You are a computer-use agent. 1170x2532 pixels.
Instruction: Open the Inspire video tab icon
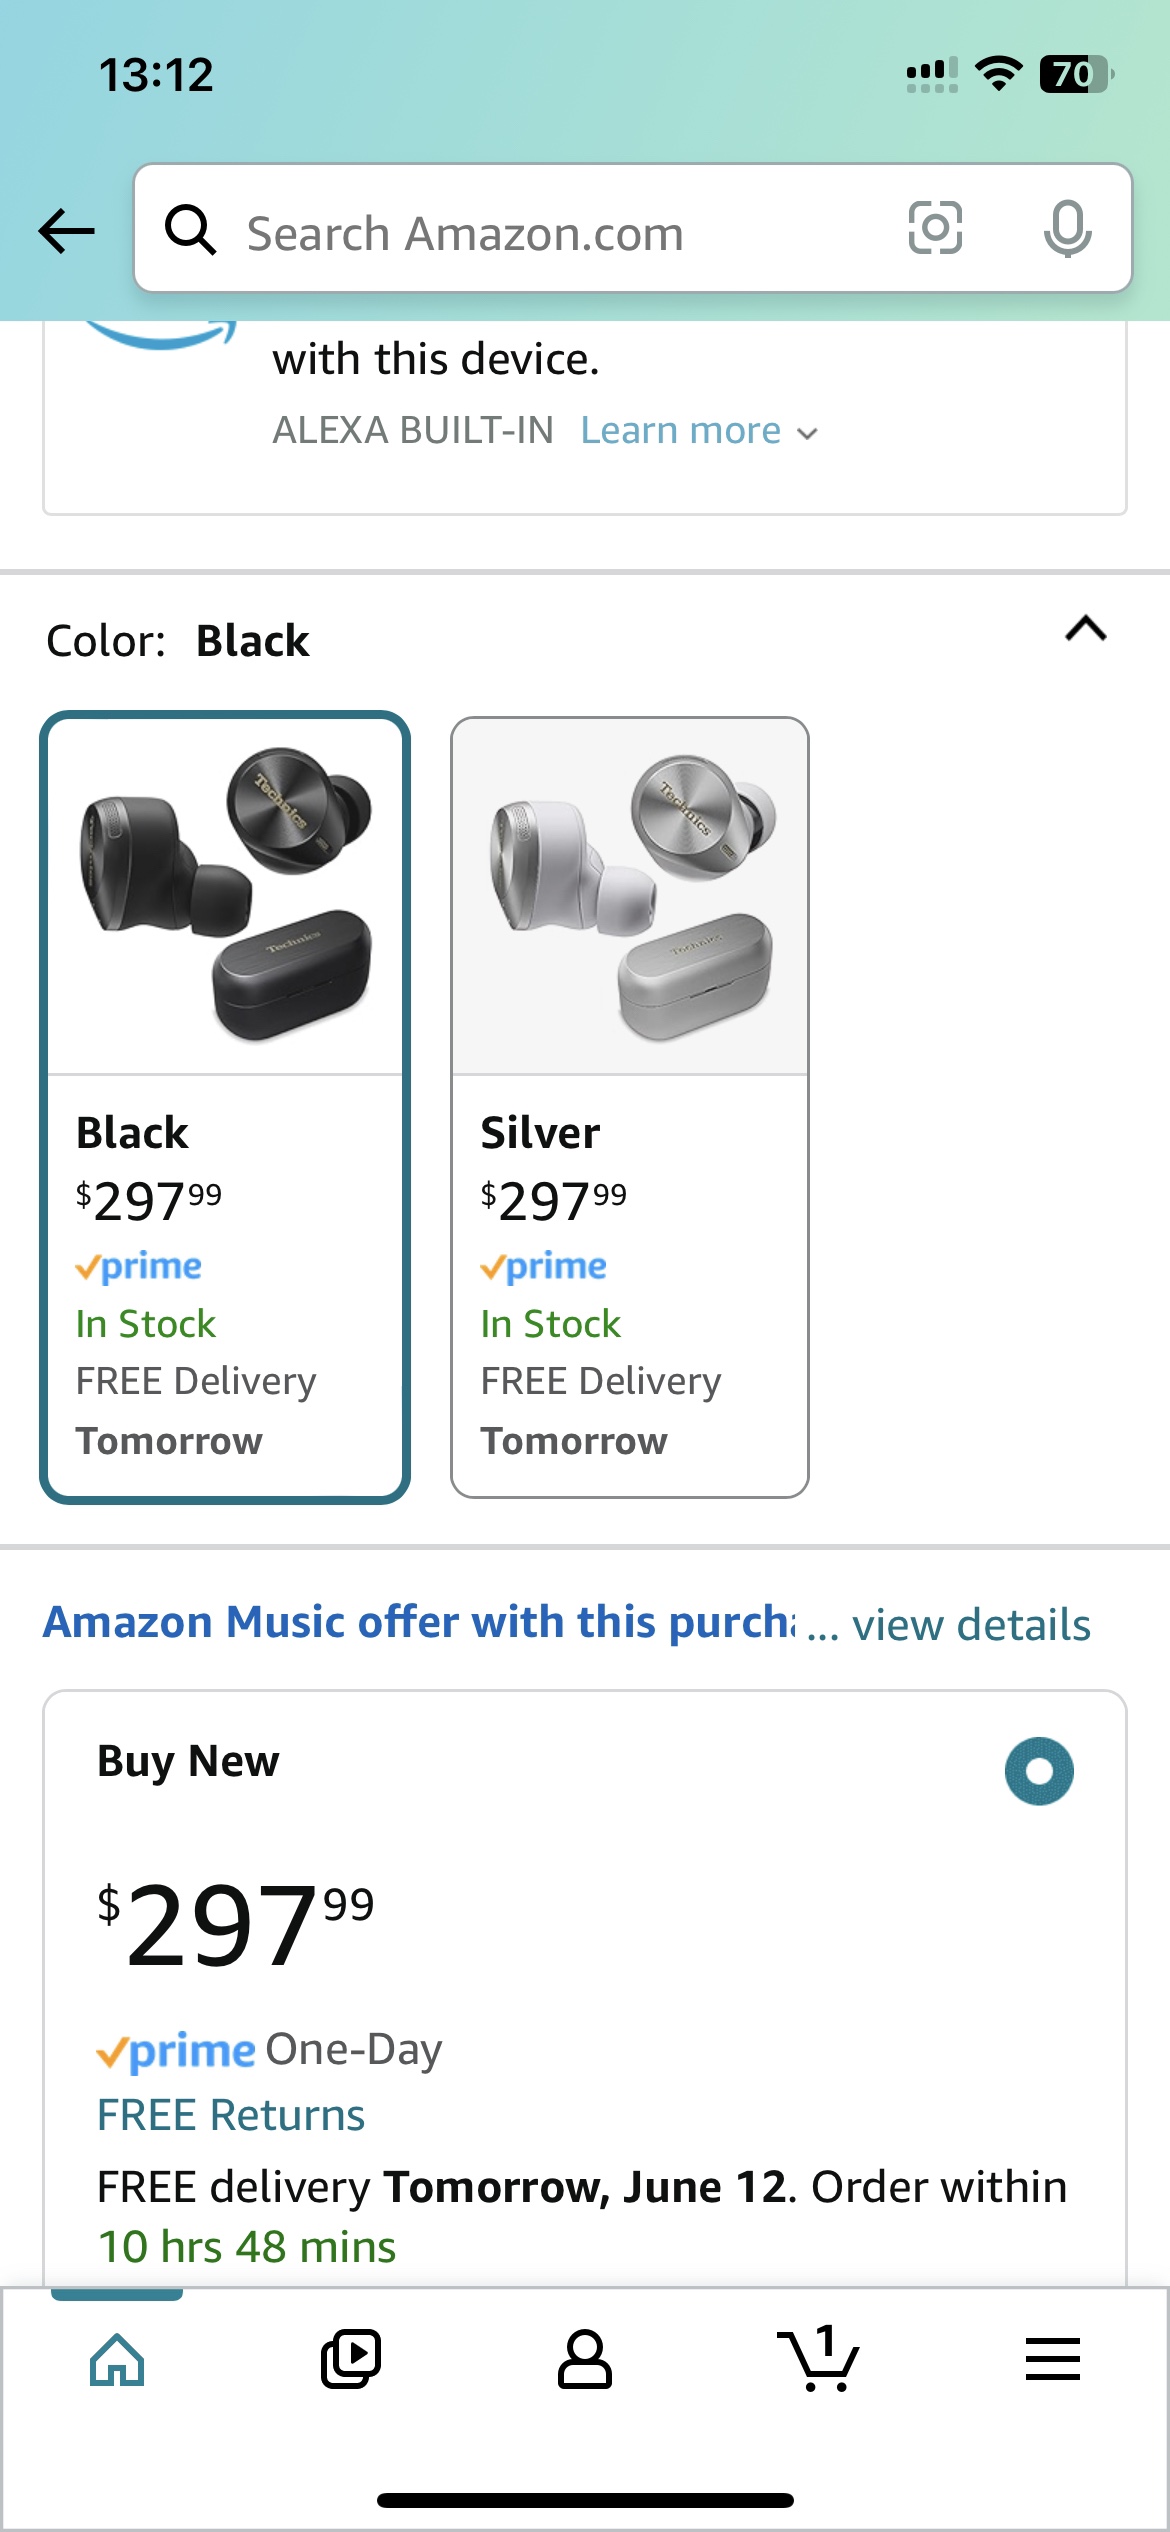[x=351, y=2360]
